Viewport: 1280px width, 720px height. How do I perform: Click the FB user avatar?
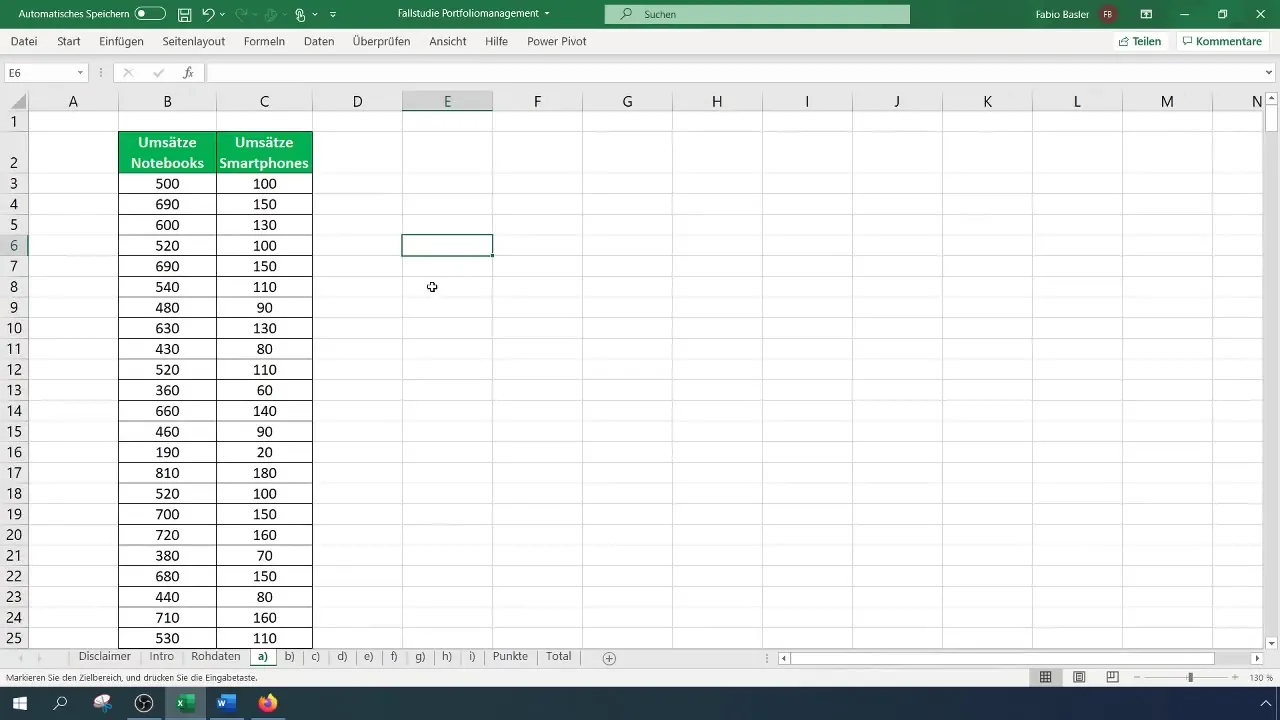(1108, 14)
